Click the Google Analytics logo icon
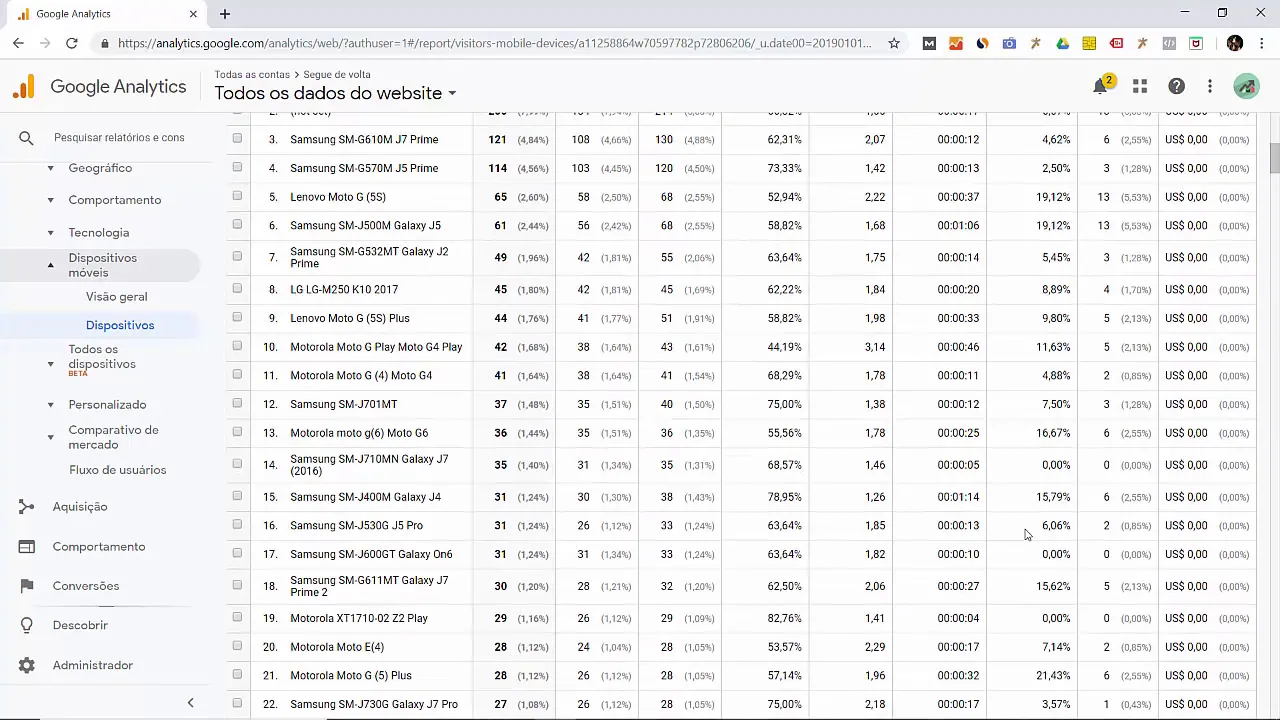 (24, 87)
